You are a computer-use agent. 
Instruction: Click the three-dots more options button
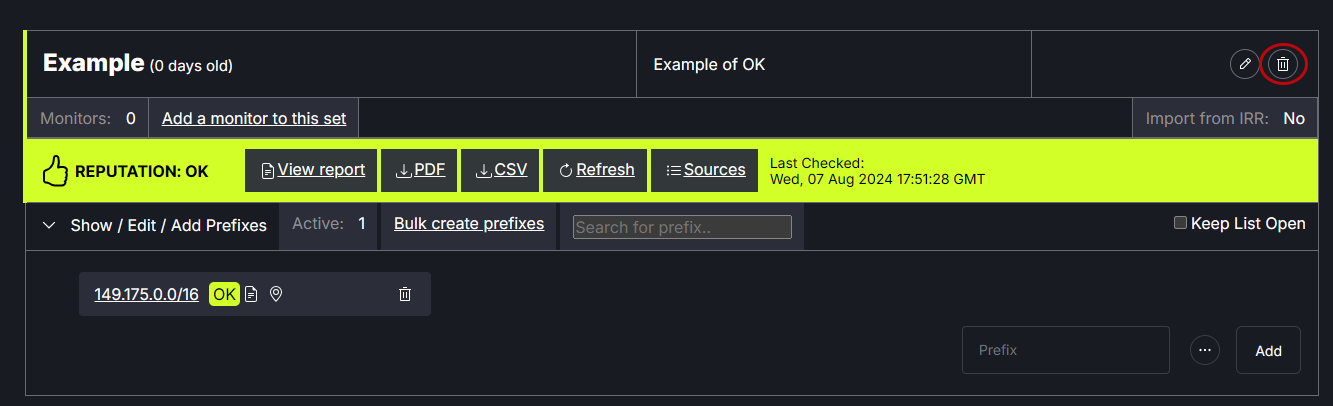coord(1205,350)
